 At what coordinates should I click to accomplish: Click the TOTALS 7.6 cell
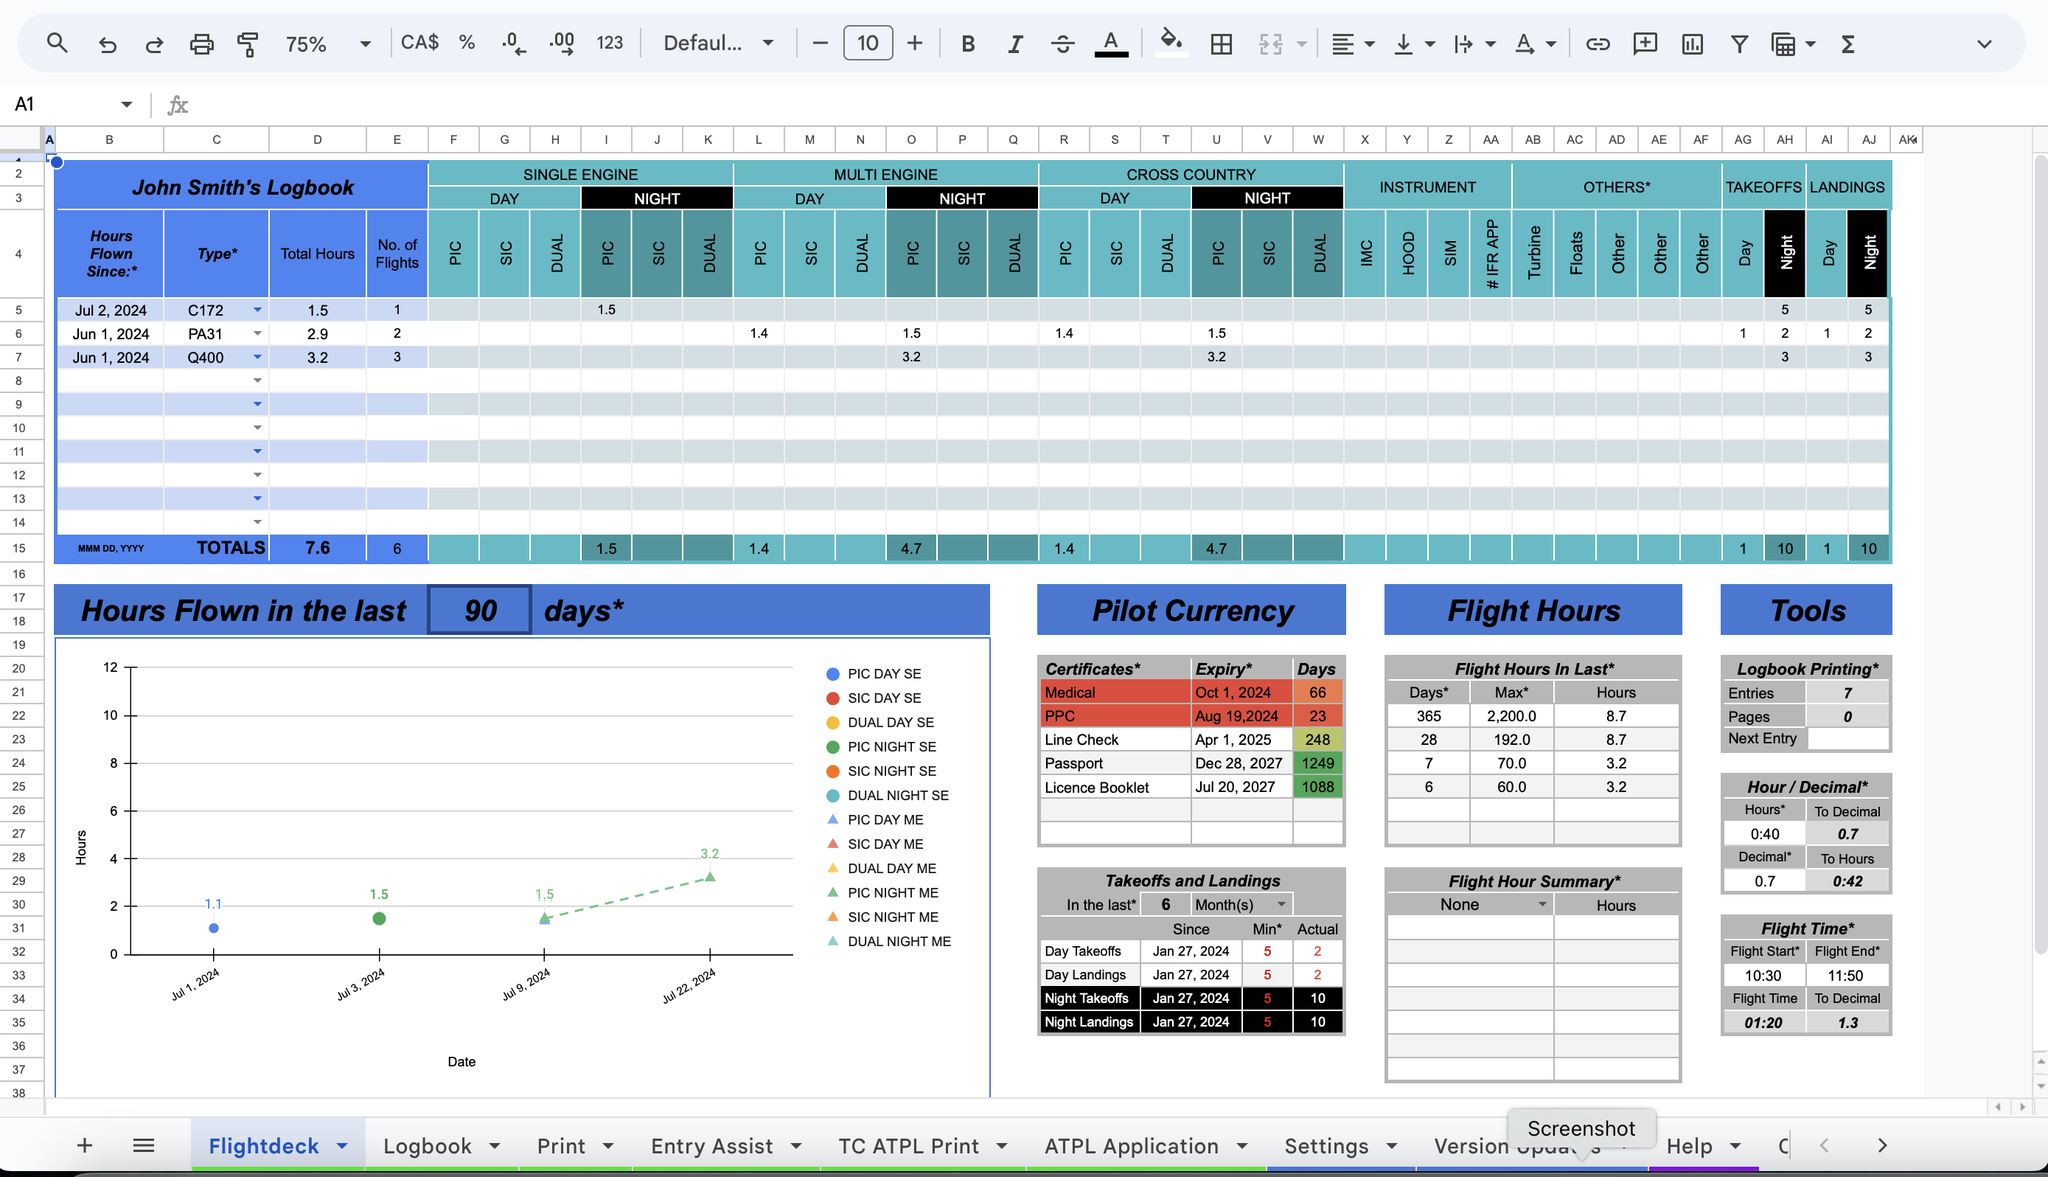tap(318, 548)
